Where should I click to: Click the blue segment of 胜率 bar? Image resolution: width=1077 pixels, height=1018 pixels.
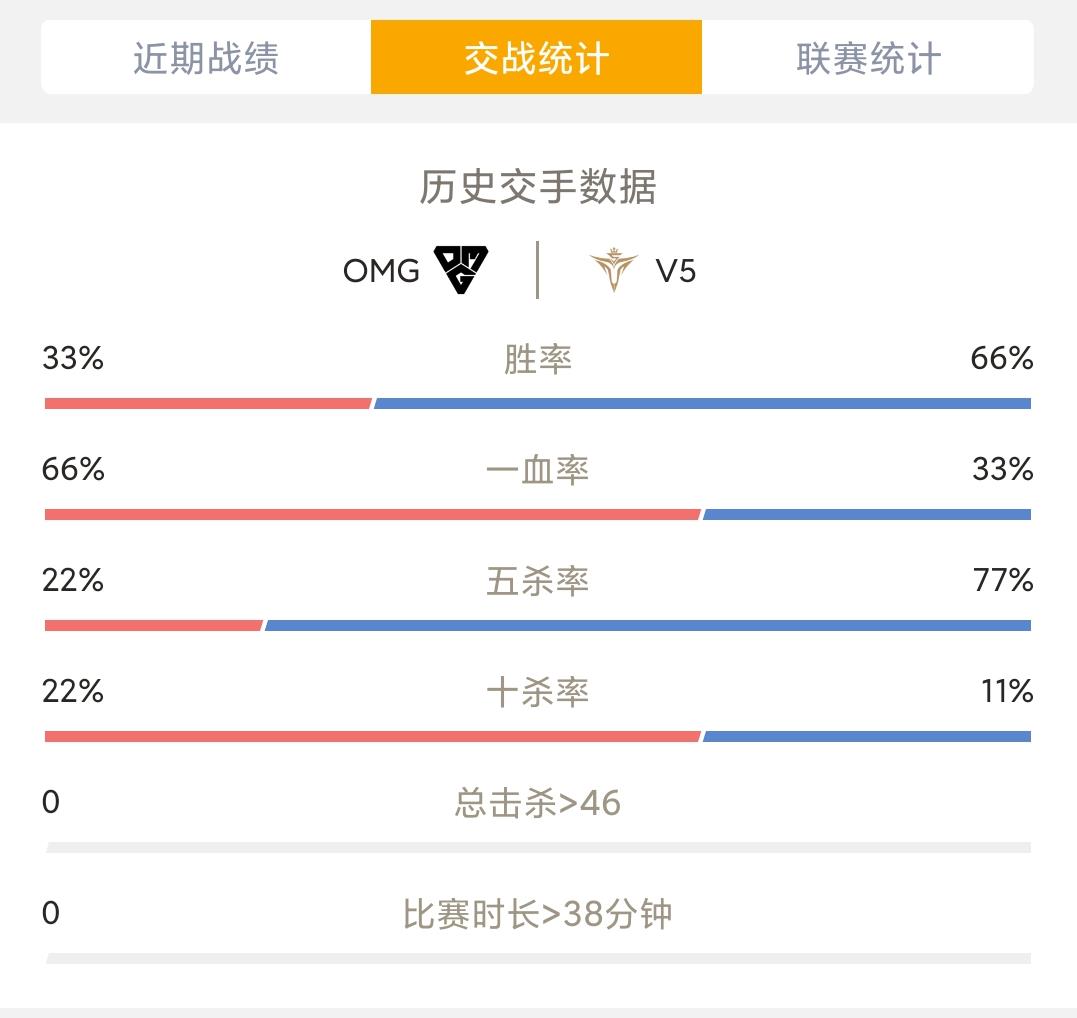tap(703, 403)
